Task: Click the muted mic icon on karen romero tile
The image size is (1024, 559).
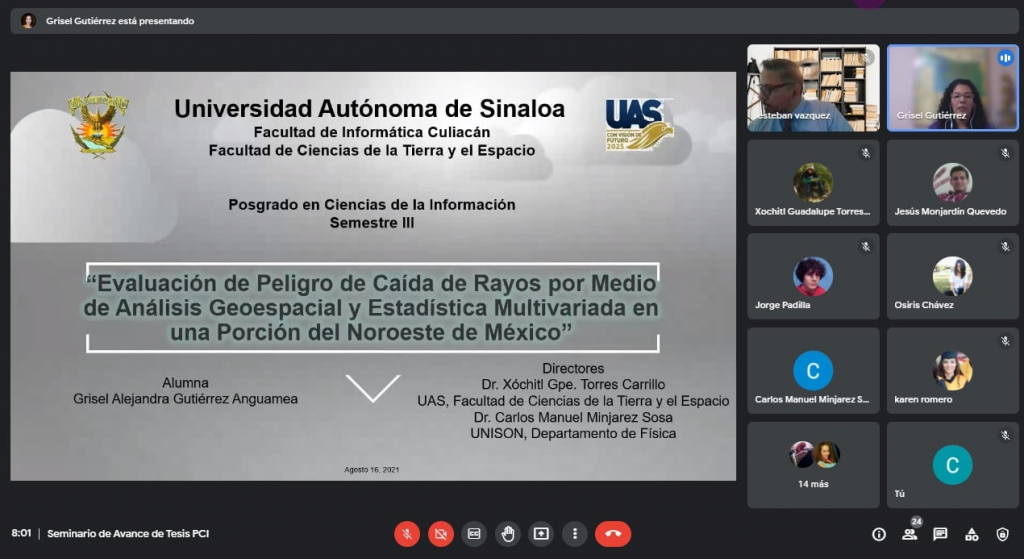Action: tap(1005, 341)
